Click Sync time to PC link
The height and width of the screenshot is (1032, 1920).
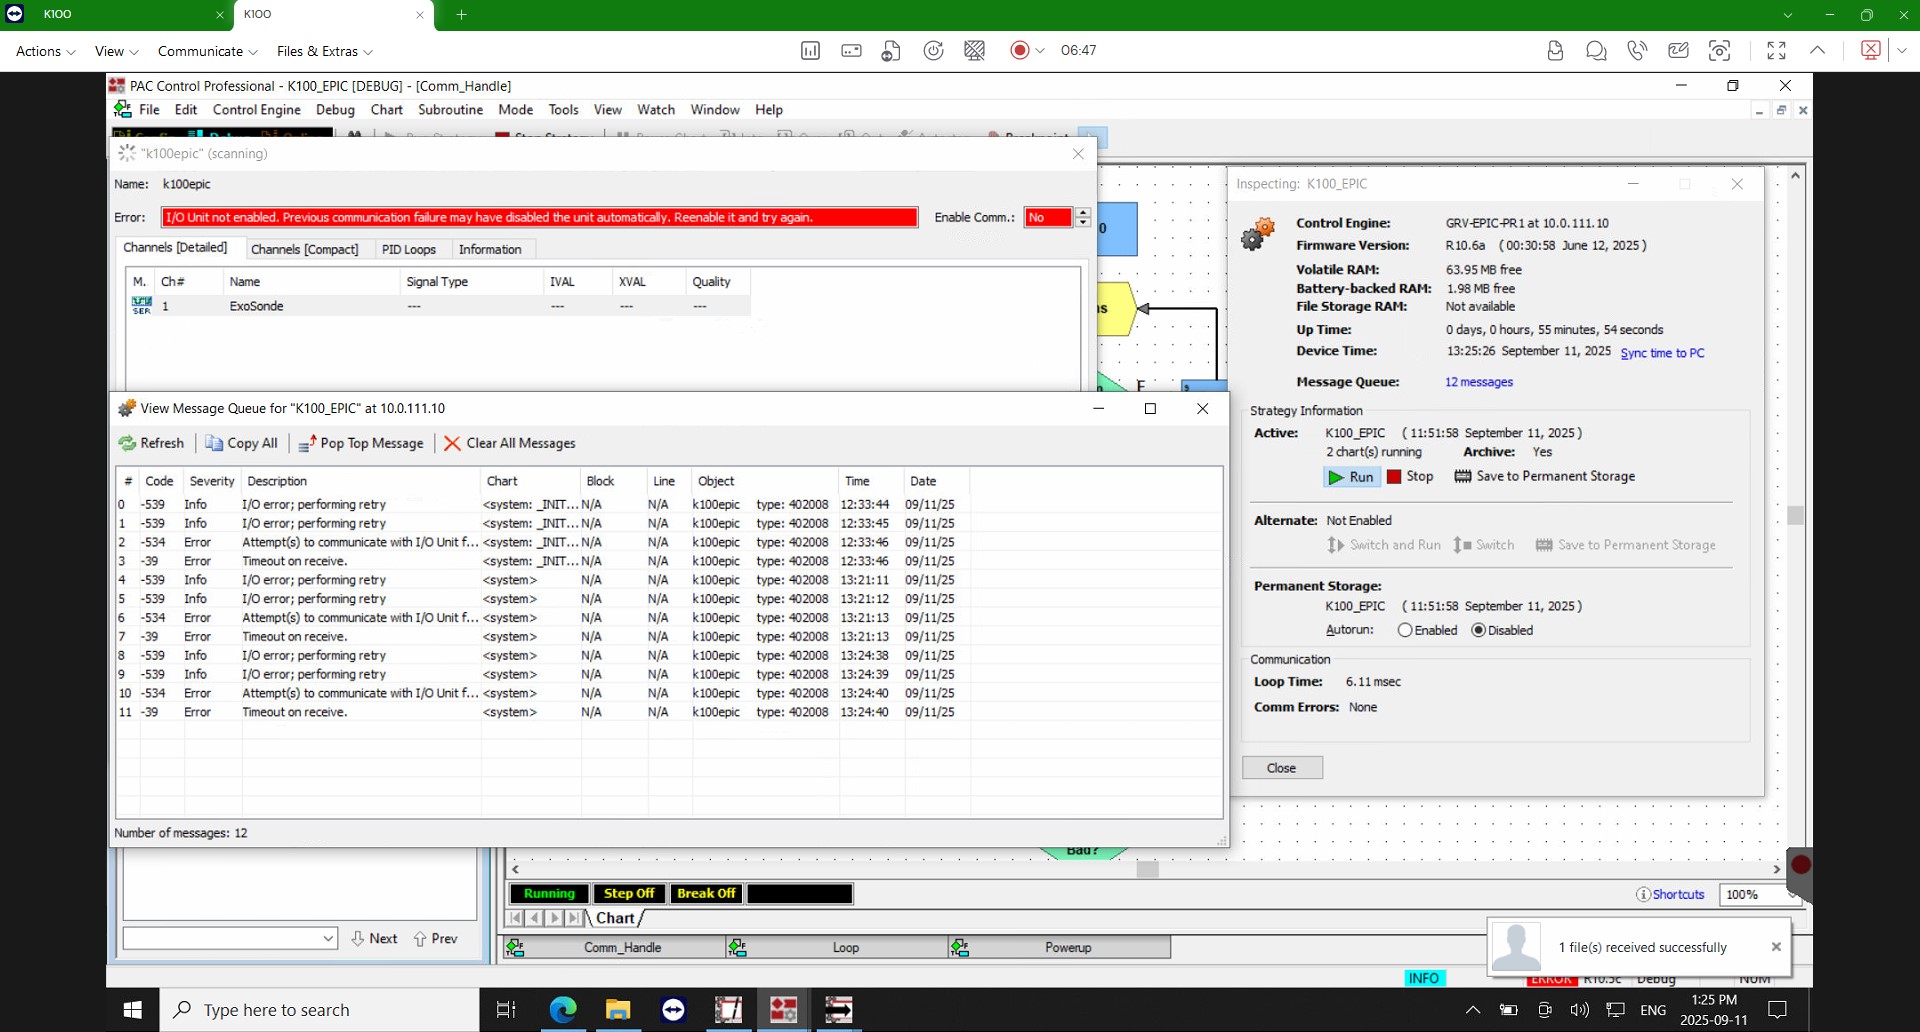click(1662, 353)
